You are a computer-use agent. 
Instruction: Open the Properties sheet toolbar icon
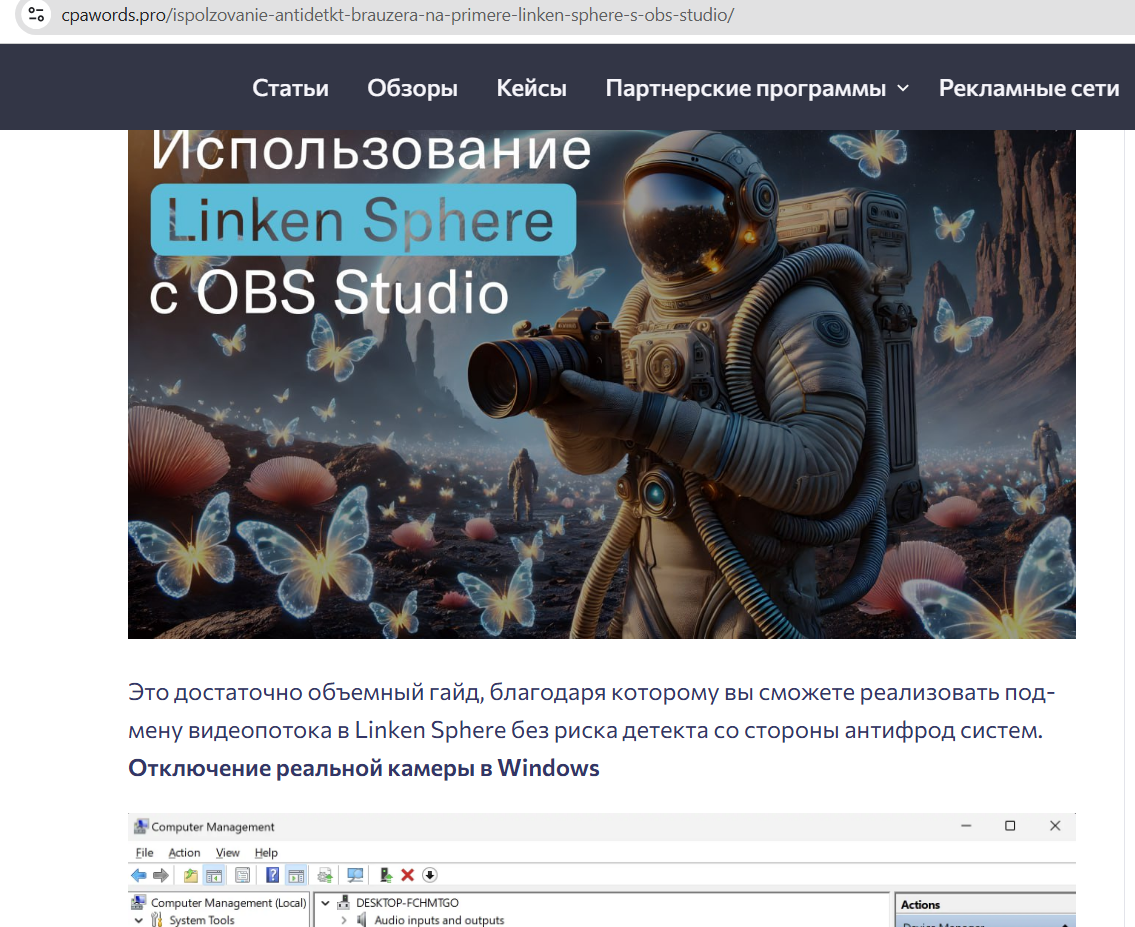pyautogui.click(x=242, y=875)
